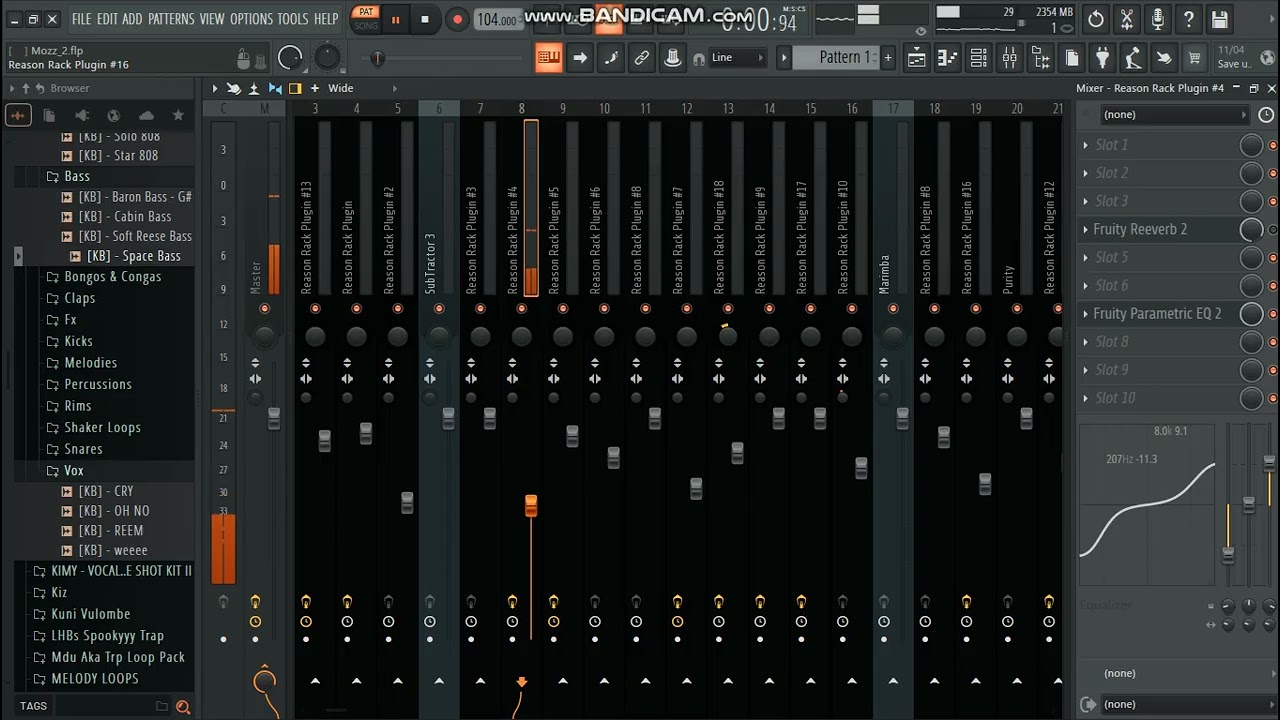Viewport: 1280px width, 720px height.
Task: Click the floppy disk save icon
Action: pyautogui.click(x=1220, y=19)
